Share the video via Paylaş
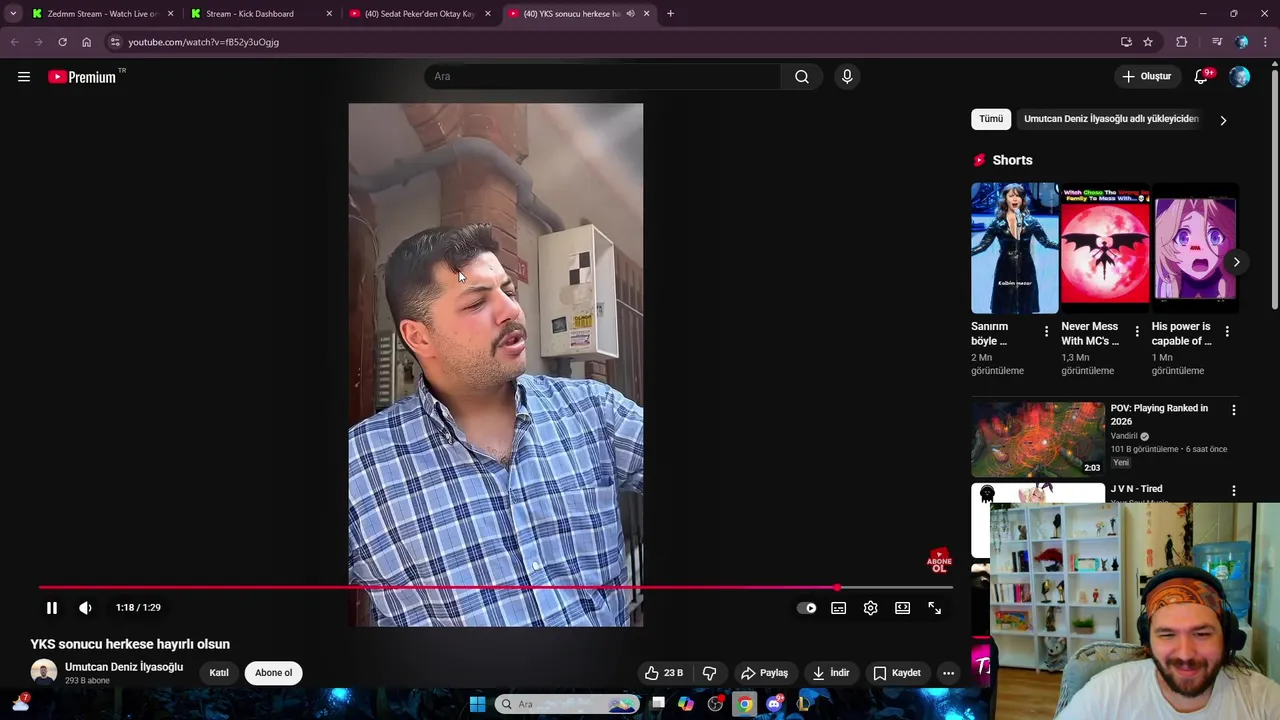Image resolution: width=1280 pixels, height=720 pixels. [x=765, y=673]
